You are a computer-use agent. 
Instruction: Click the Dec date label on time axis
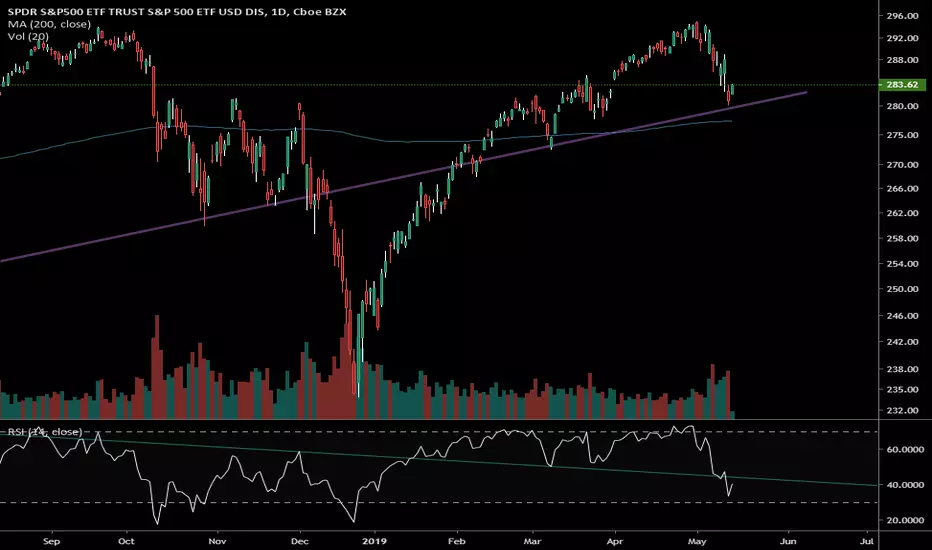(x=300, y=541)
